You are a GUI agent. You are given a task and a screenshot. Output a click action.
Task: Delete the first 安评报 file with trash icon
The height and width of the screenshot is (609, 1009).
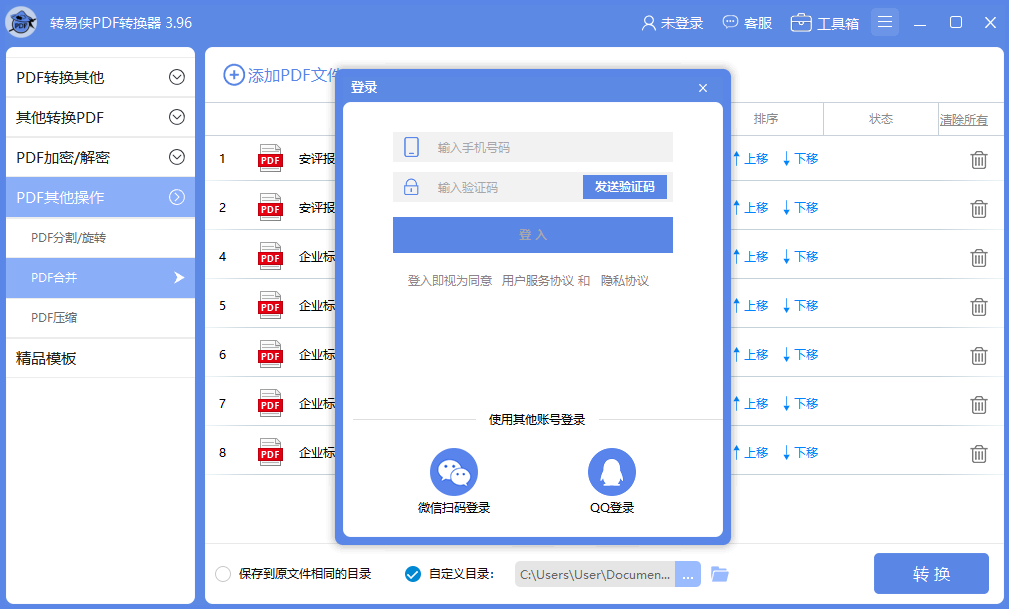[x=978, y=158]
